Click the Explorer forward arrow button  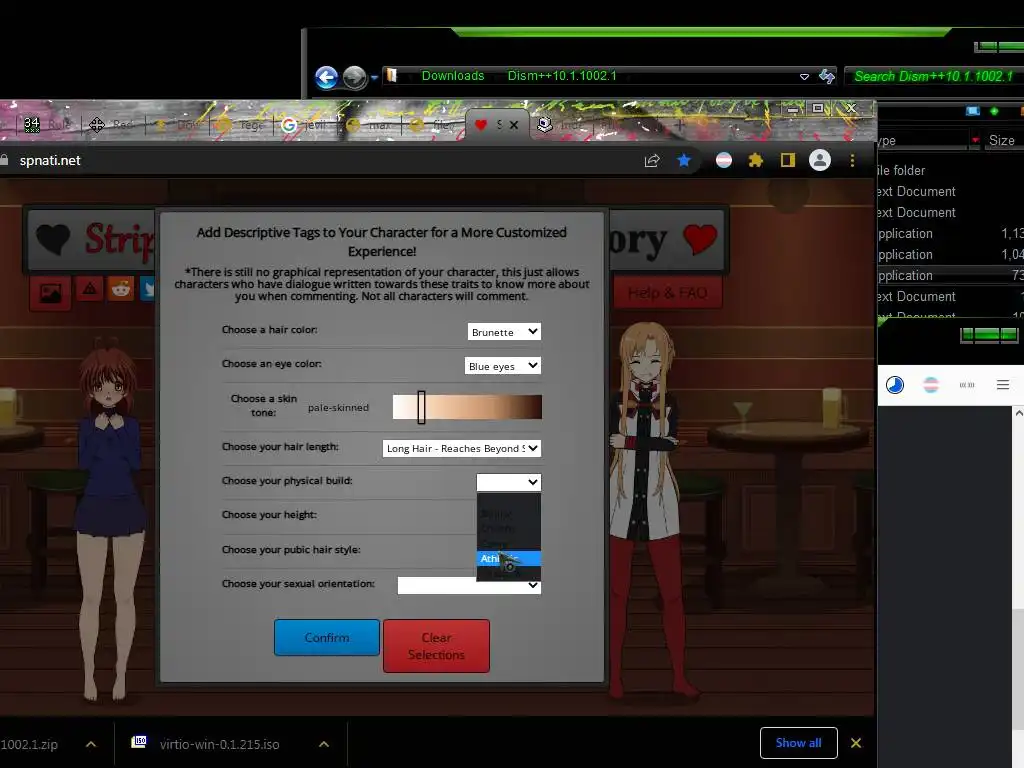coord(355,78)
